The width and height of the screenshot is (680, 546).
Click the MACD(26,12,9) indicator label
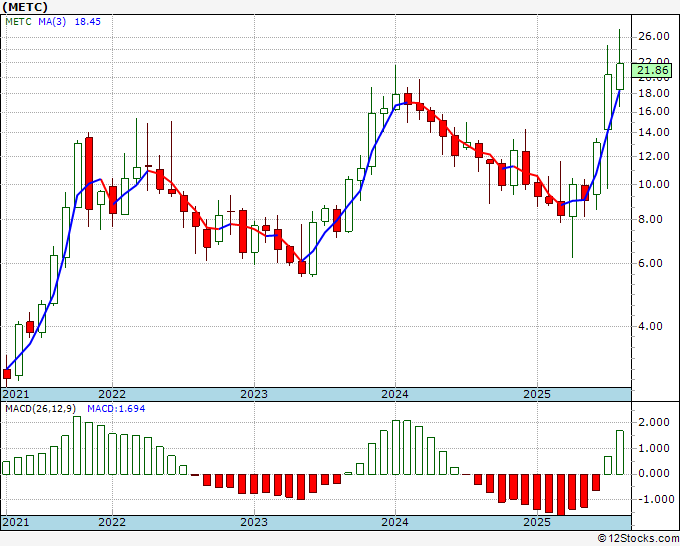40,409
